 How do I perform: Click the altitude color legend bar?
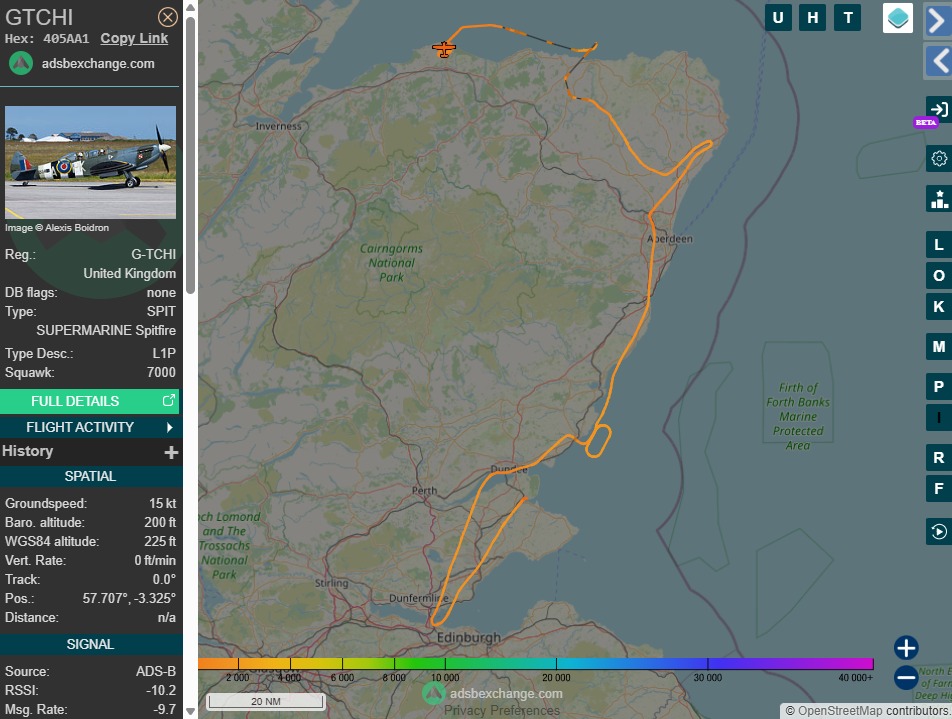click(x=535, y=663)
